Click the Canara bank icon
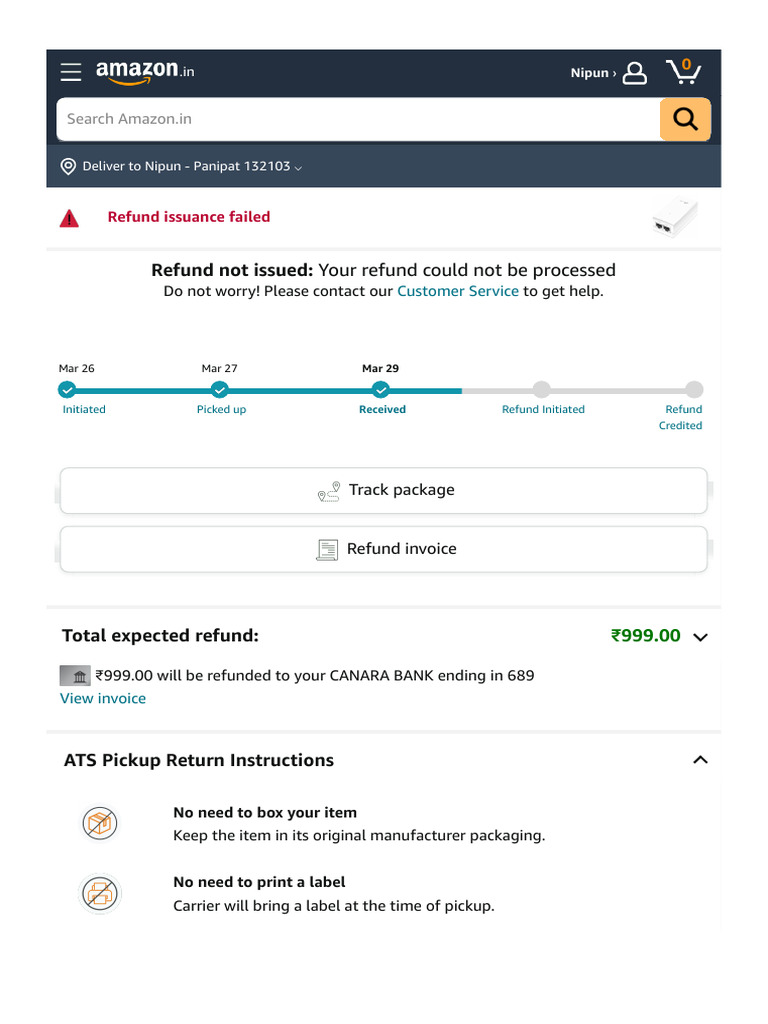This screenshot has width=768, height=1024. pos(75,675)
